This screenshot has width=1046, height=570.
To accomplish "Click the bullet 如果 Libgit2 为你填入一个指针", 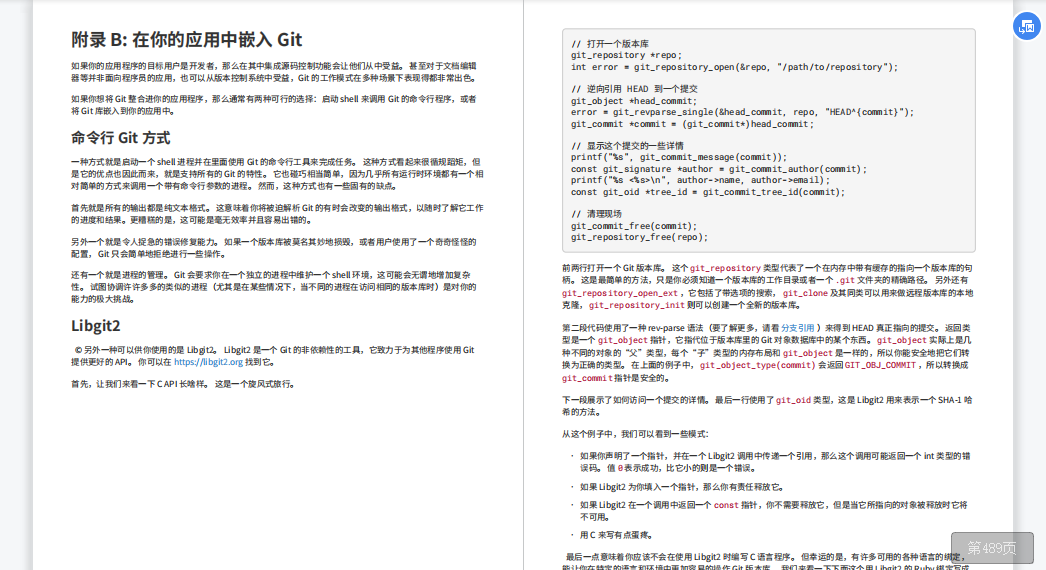I will (682, 487).
